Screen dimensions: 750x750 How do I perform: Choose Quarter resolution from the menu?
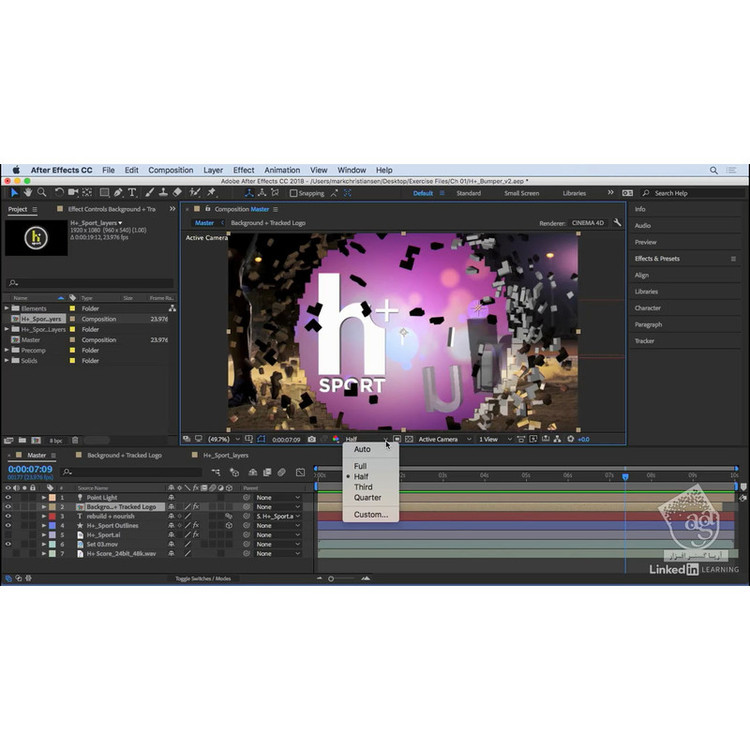pyautogui.click(x=367, y=497)
